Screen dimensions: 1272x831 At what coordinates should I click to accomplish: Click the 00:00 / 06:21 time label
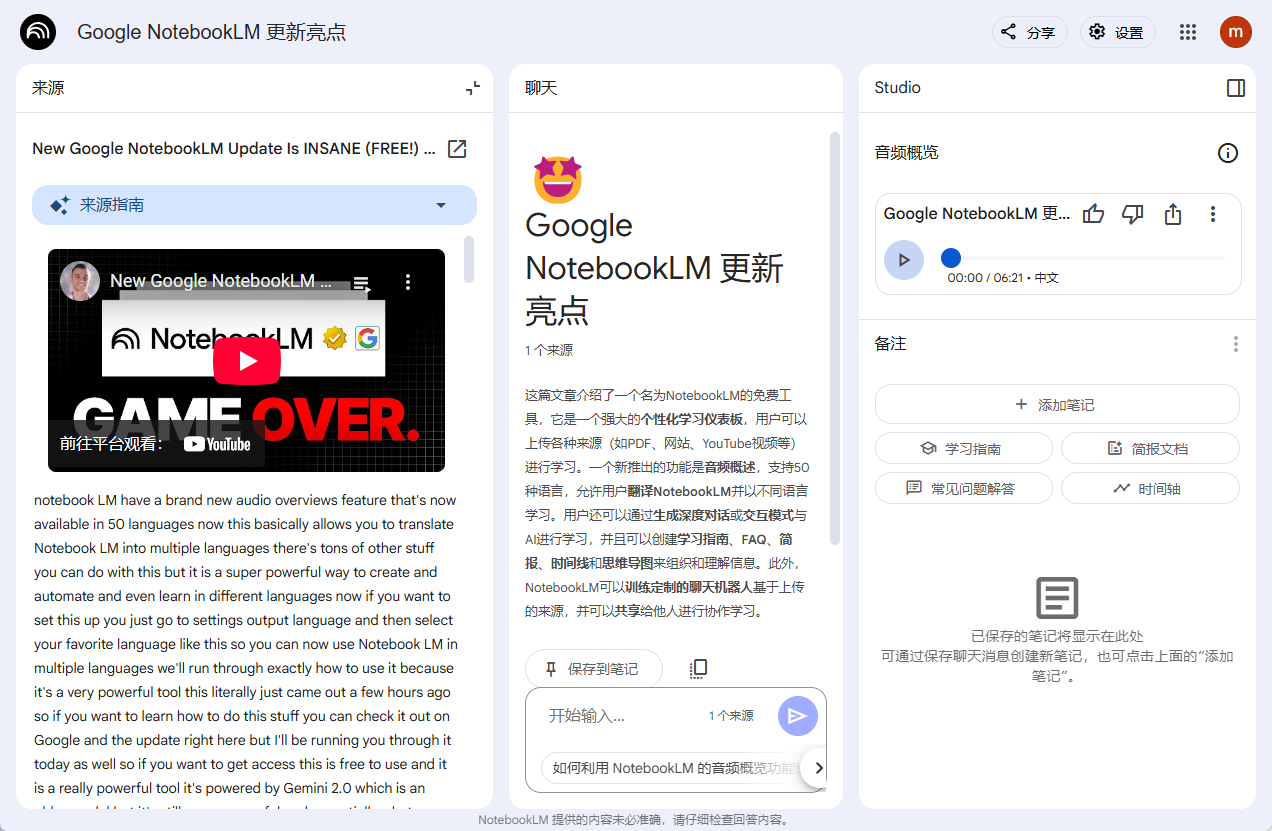coord(985,278)
